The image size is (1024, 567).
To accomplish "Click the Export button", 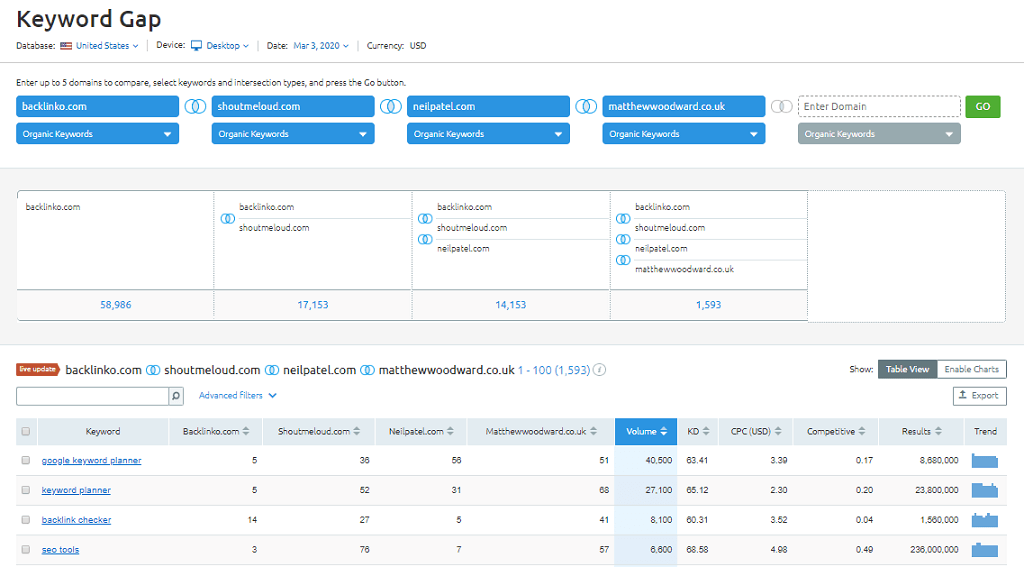I will tap(980, 396).
